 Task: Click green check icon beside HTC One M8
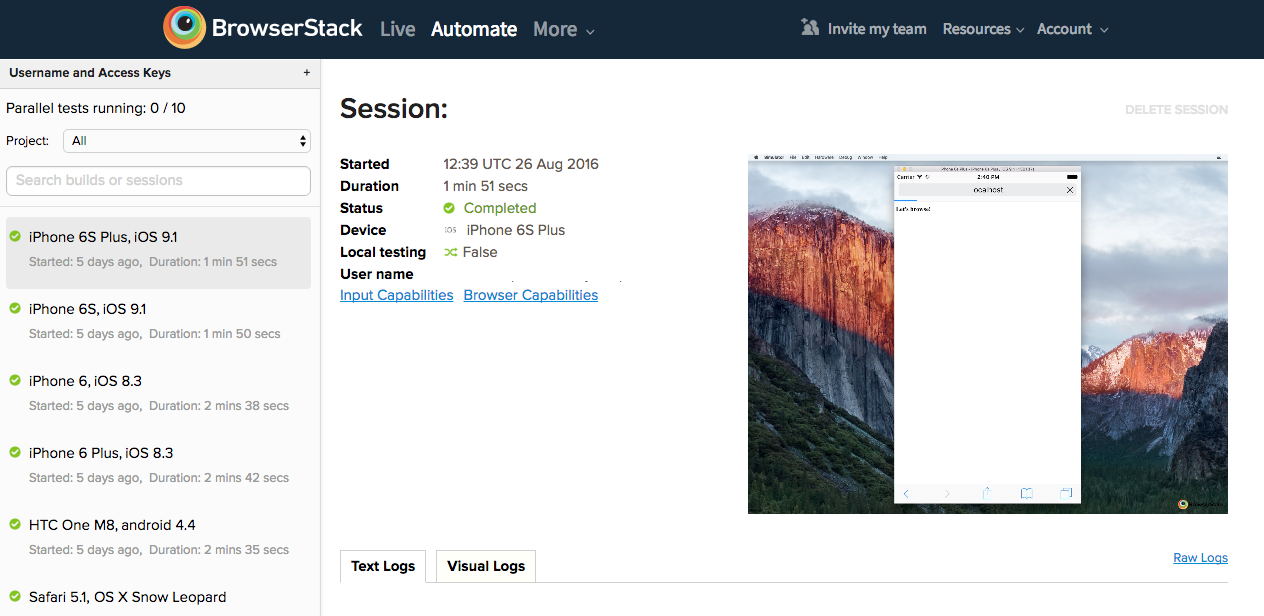(15, 524)
